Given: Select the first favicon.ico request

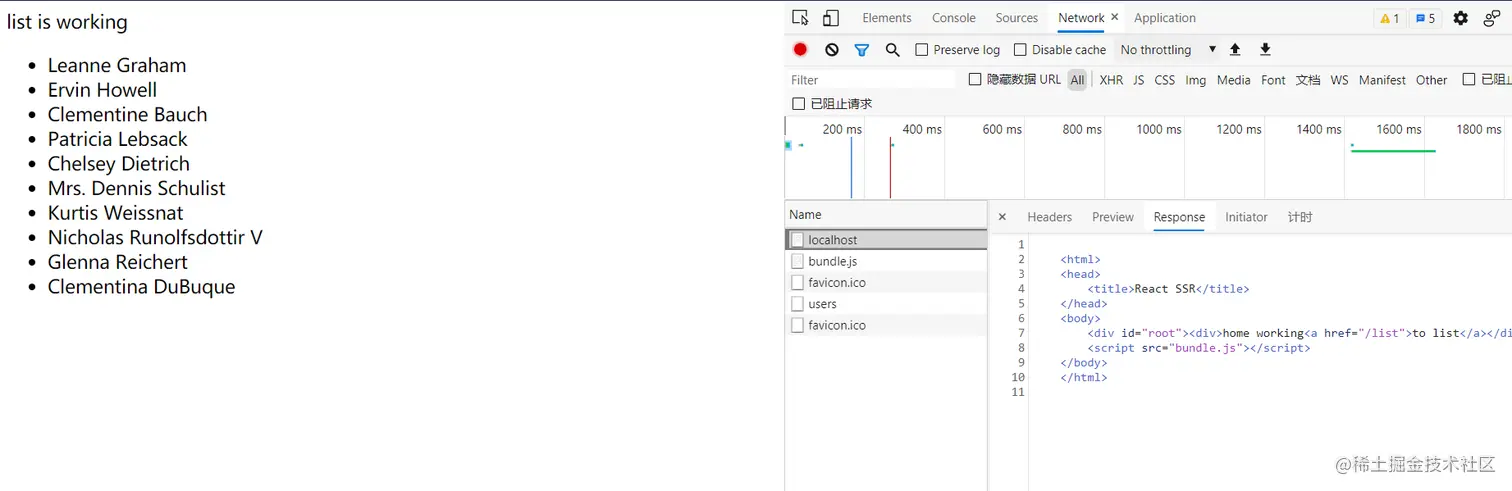Looking at the screenshot, I should point(886,283).
